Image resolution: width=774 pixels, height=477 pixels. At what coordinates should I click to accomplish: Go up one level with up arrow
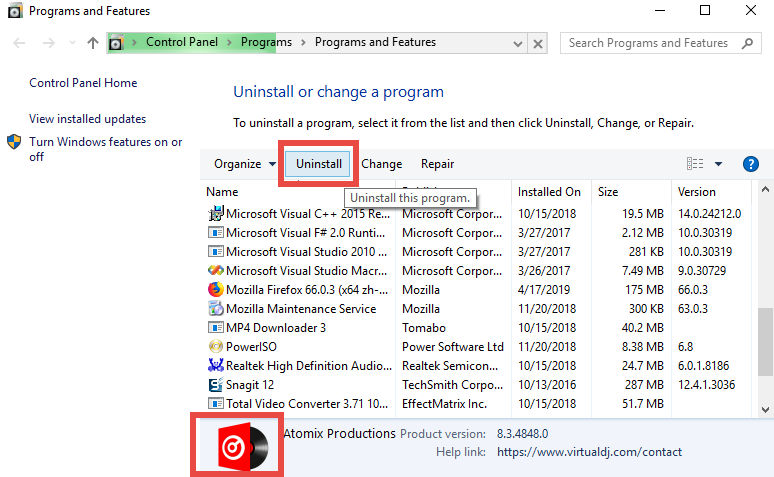[x=93, y=43]
